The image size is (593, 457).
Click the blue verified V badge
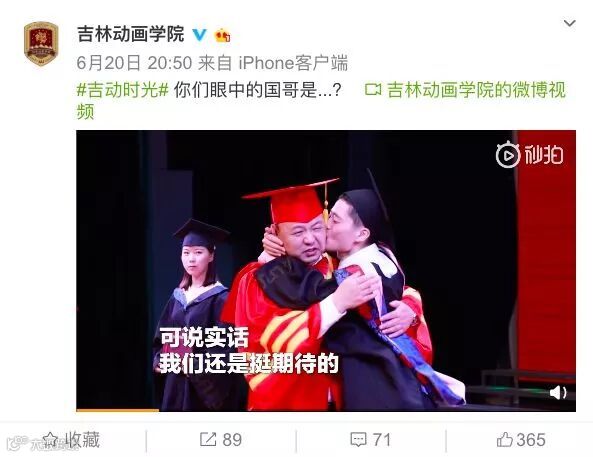point(199,35)
